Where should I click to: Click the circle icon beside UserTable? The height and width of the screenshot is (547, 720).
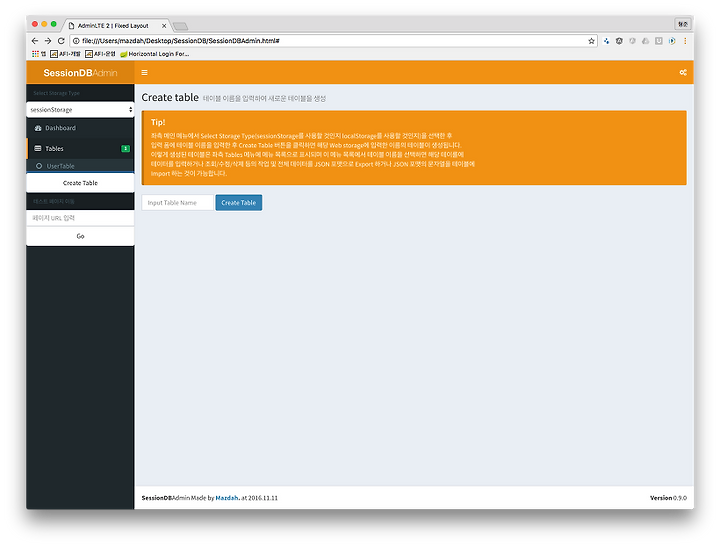[x=39, y=166]
